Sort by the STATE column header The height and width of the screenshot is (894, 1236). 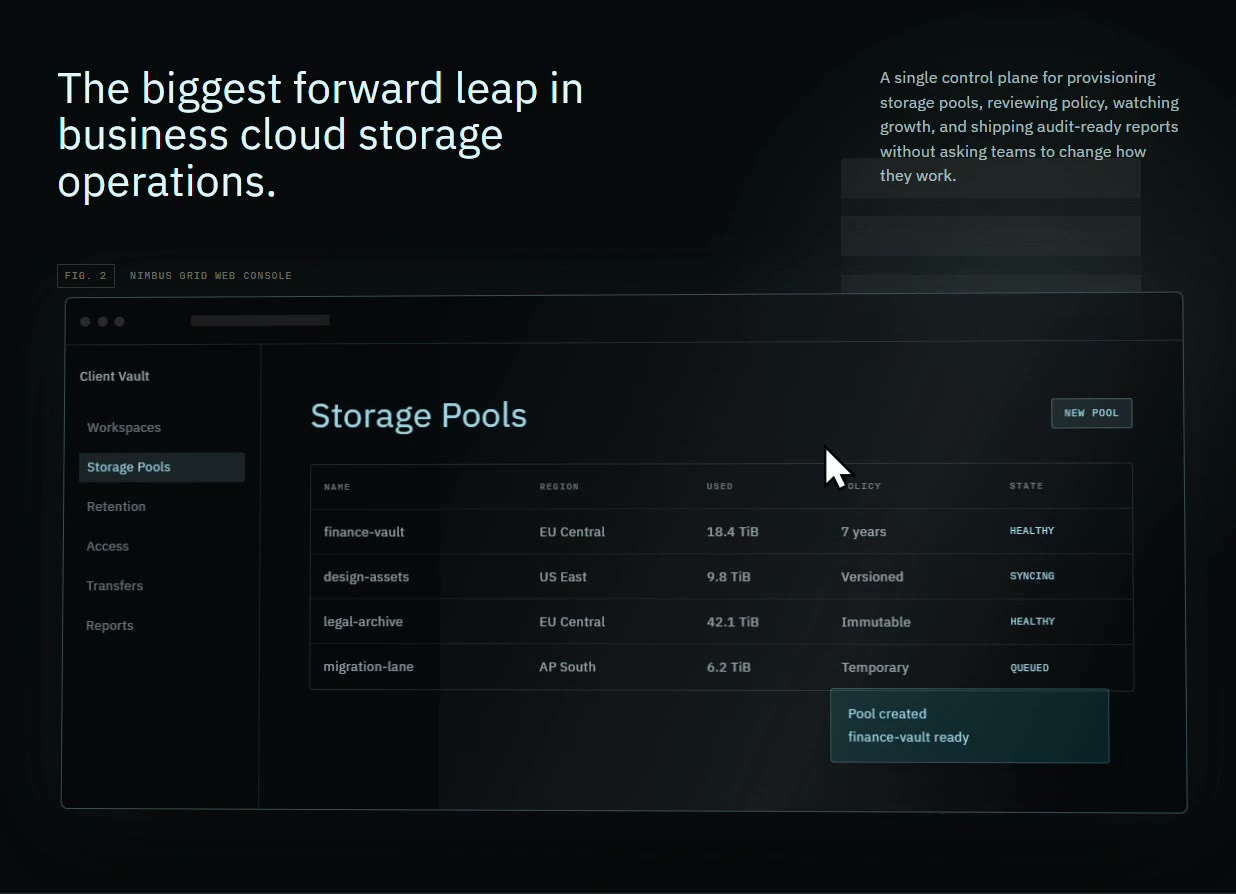pos(1026,486)
